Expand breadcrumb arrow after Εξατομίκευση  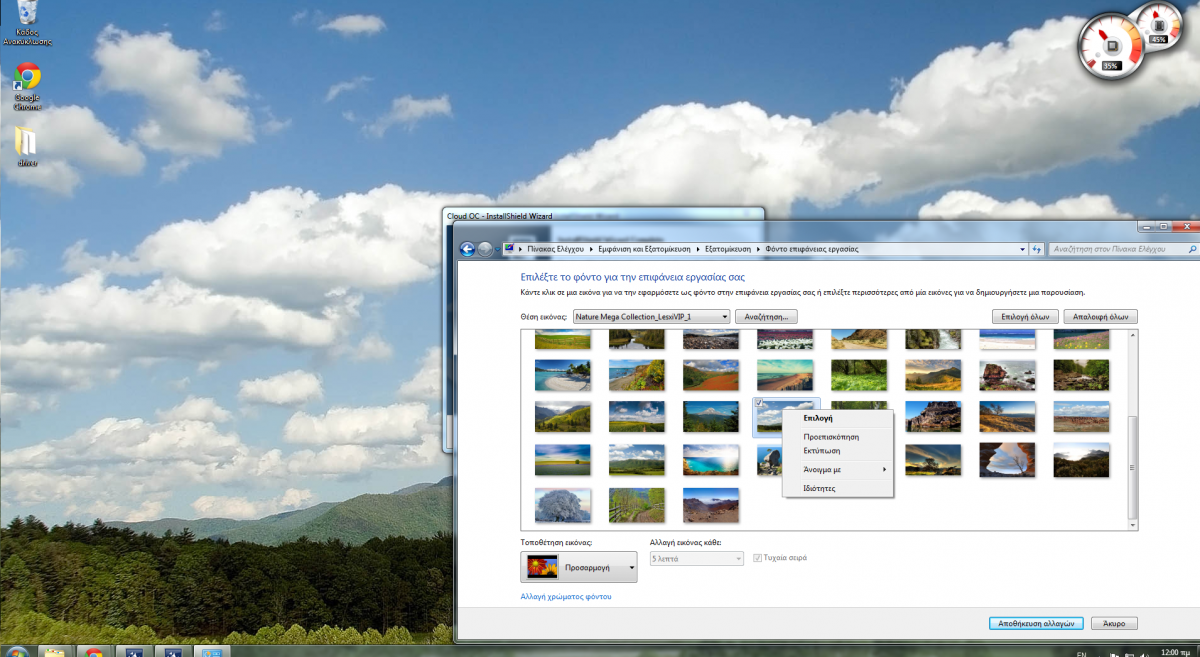click(760, 249)
